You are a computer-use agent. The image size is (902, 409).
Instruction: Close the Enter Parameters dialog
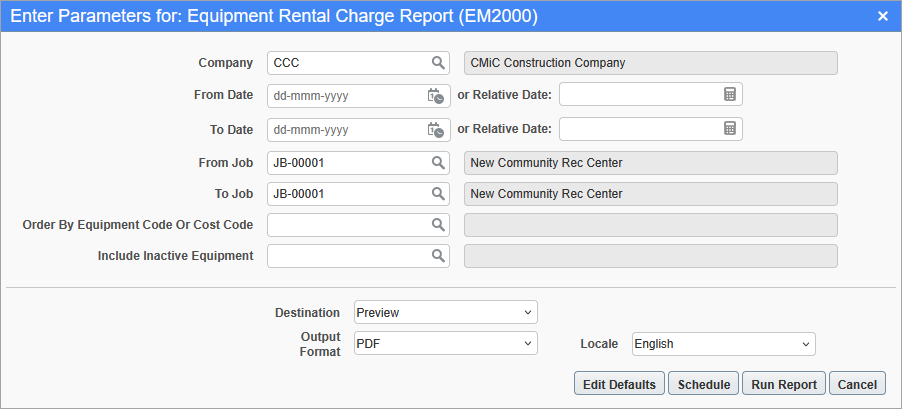(882, 16)
